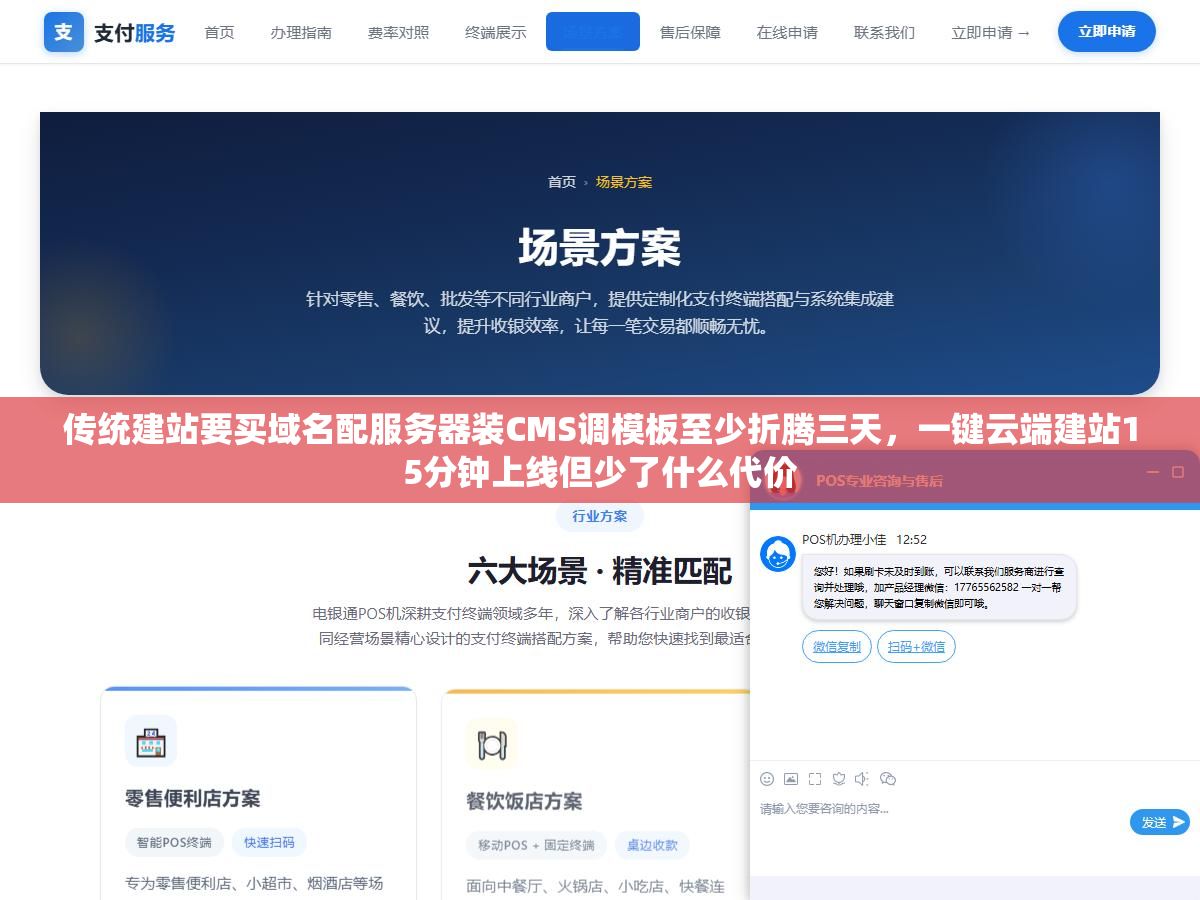The image size is (1200, 900).
Task: Go to 首页 in top navigation
Action: [x=219, y=32]
